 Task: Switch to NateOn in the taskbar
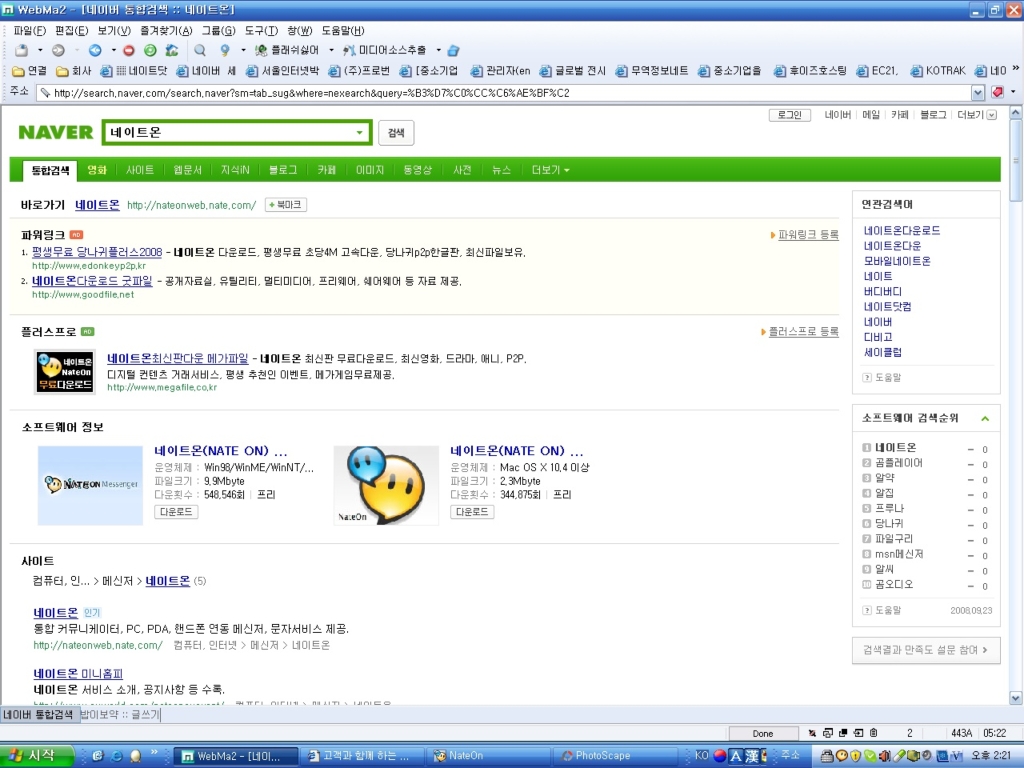click(490, 756)
